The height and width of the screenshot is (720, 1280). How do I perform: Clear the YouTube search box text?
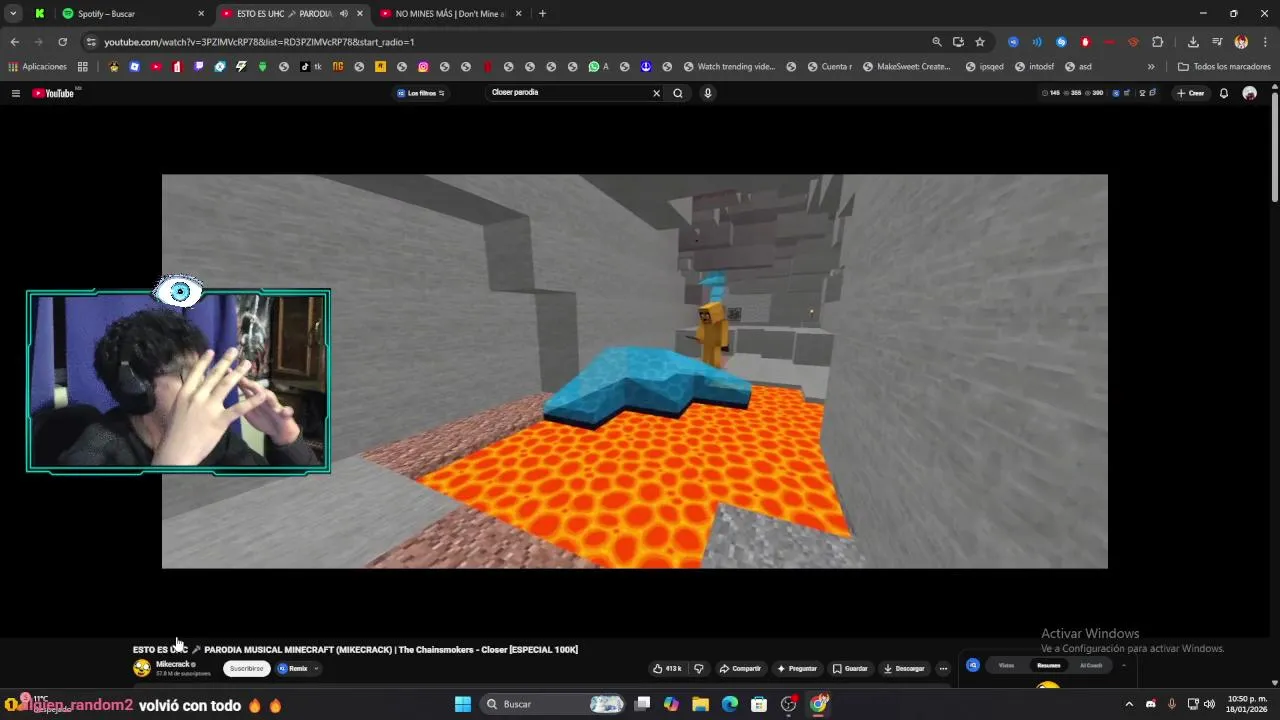656,93
